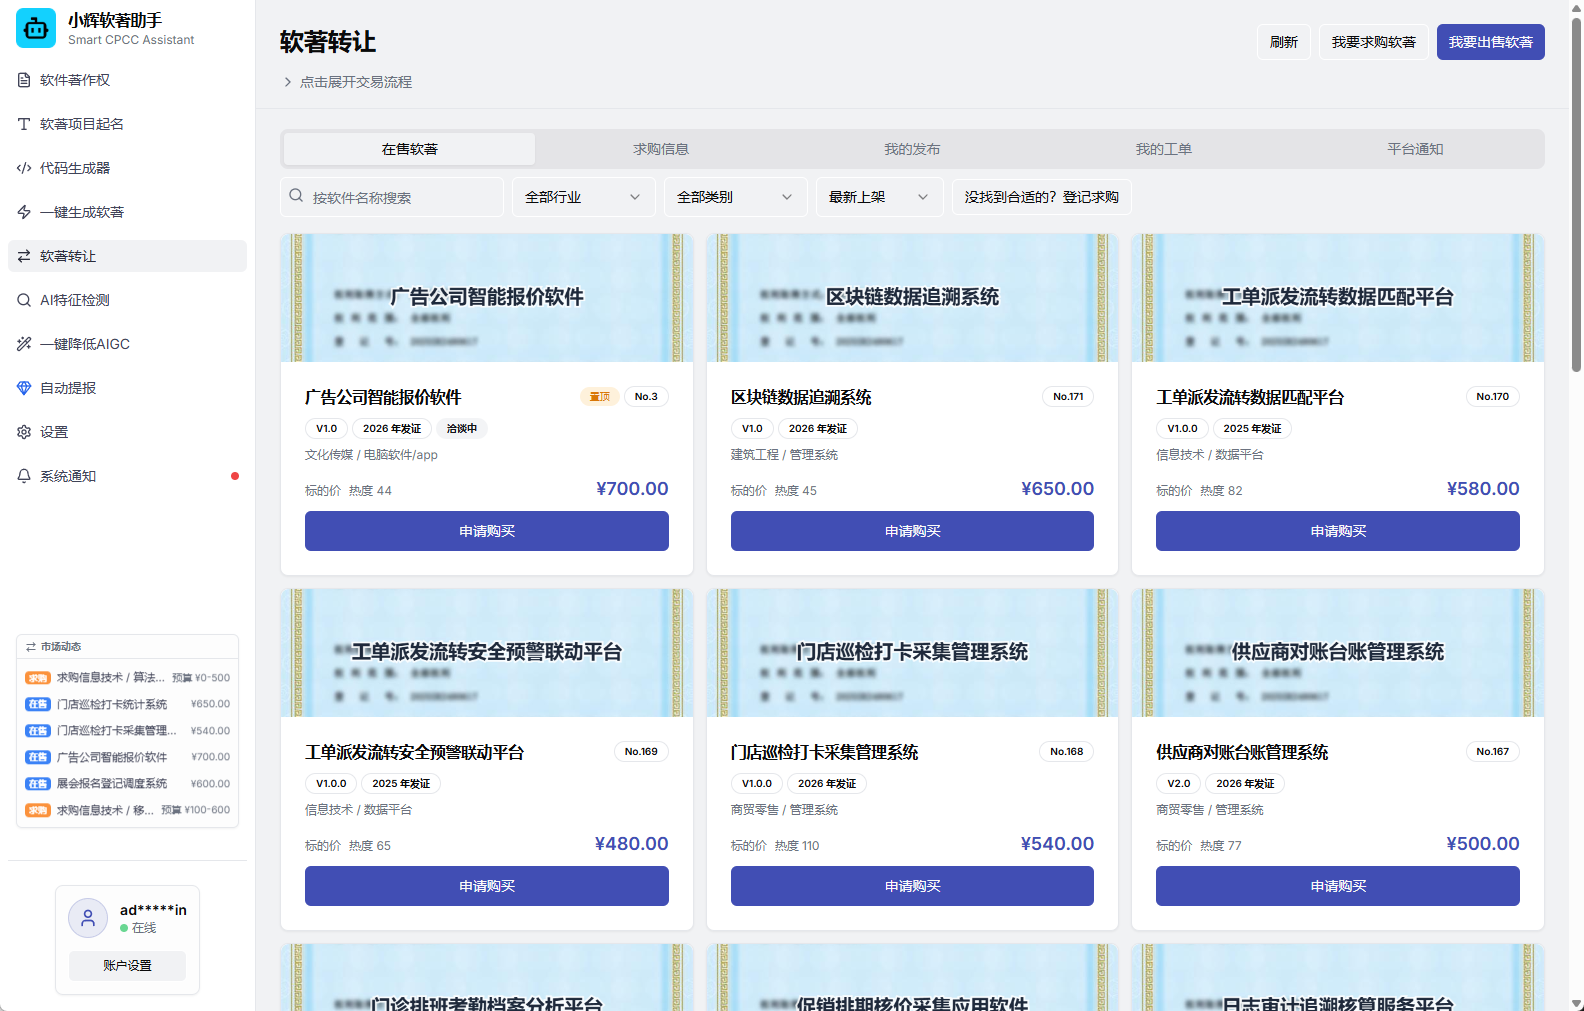Open the 自动提报 sidebar item
Screen dimensions: 1584x1011
[x=127, y=388]
